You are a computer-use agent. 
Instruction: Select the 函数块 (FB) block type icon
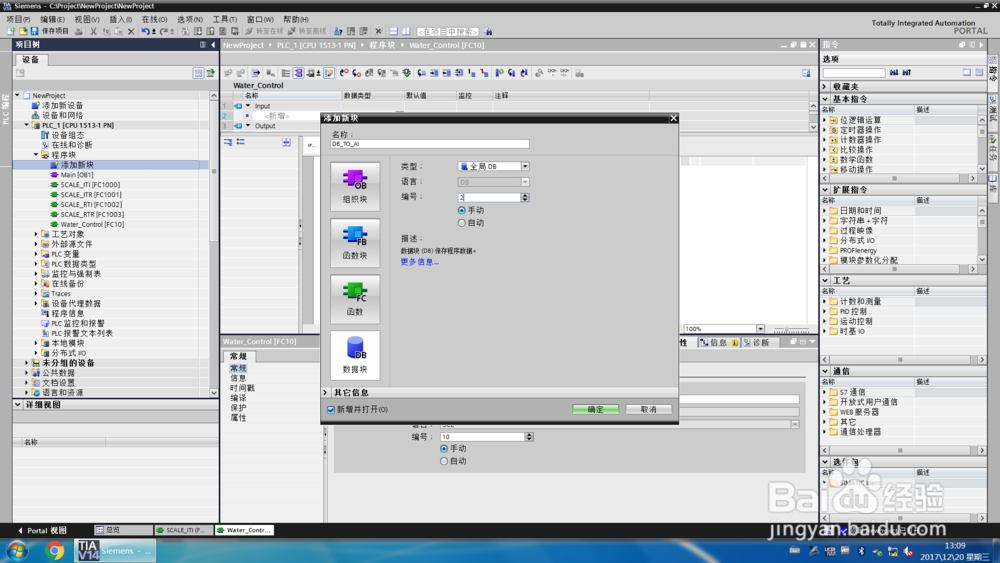355,242
